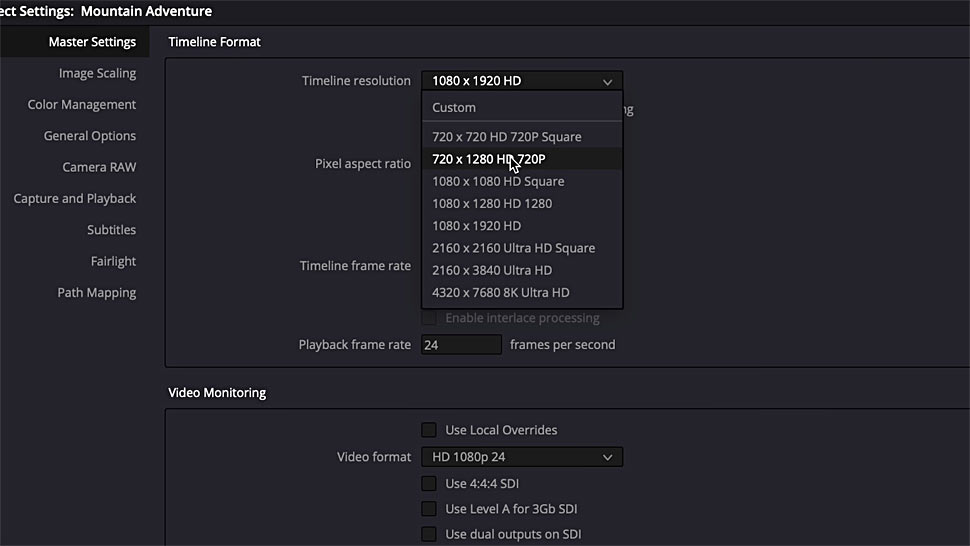Go to General Options page

pos(90,136)
